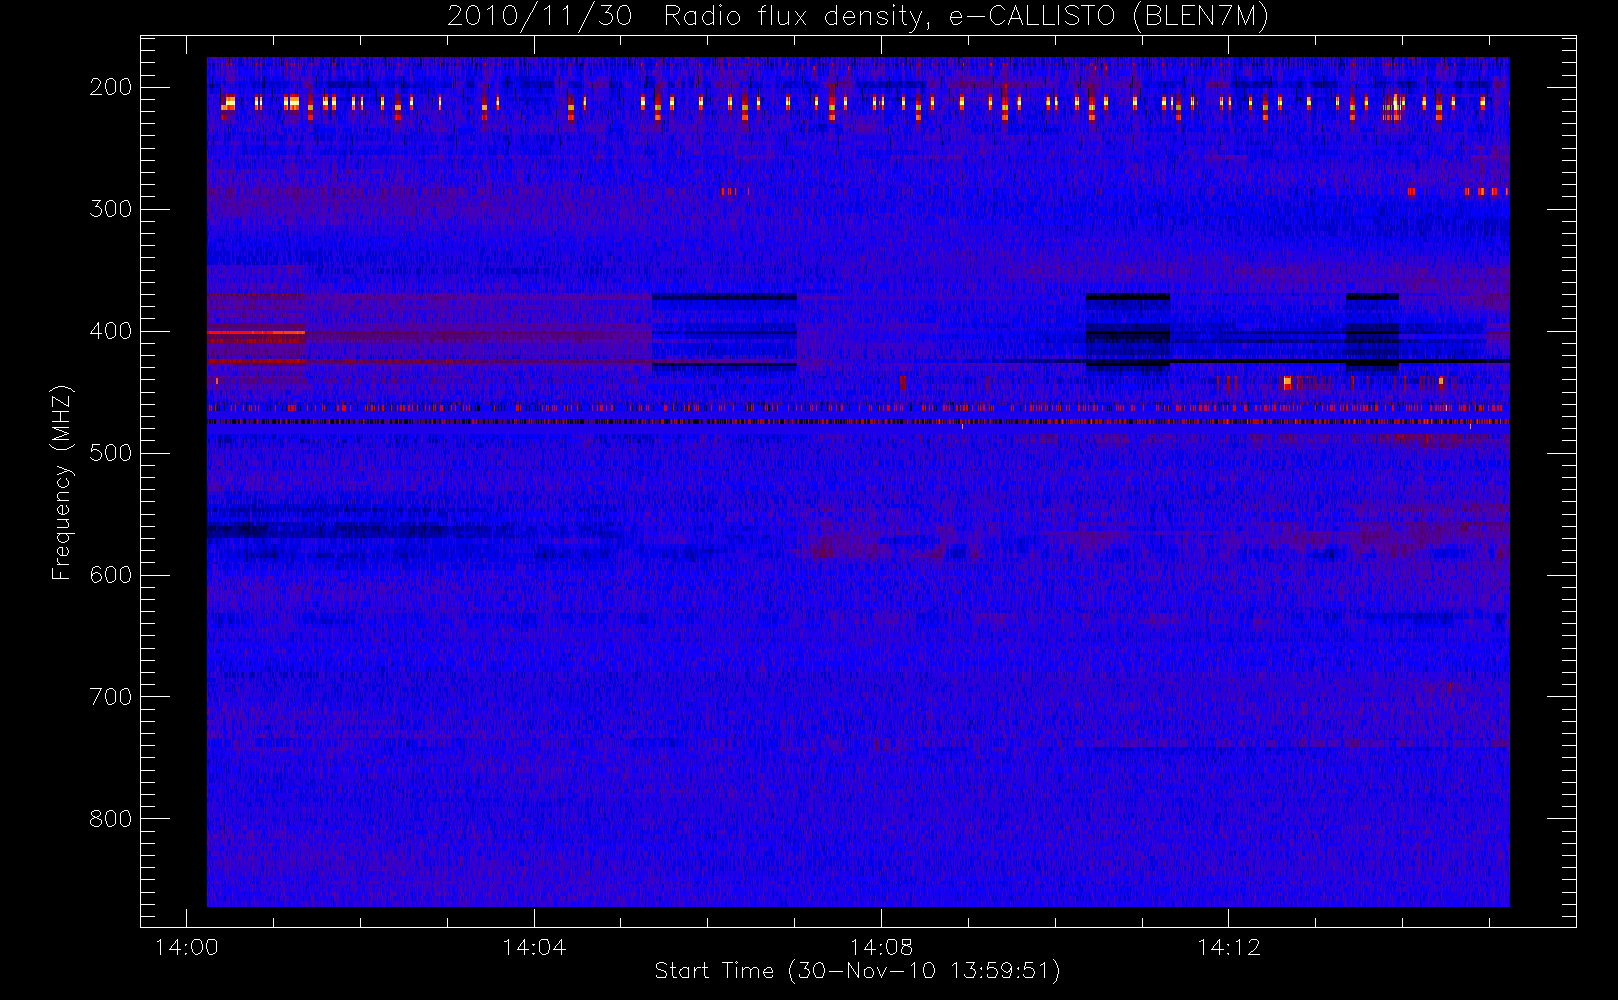1618x1000 pixels.
Task: Click the 14:00 time tick label
Action: tap(186, 947)
